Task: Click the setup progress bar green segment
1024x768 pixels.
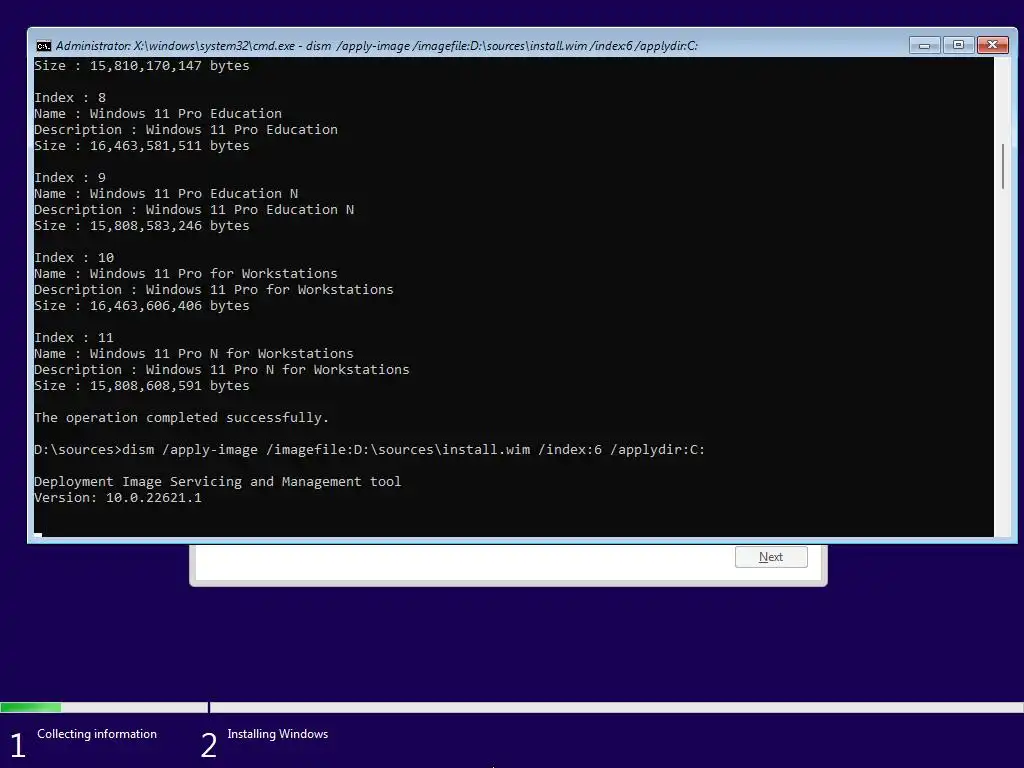Action: tap(31, 707)
